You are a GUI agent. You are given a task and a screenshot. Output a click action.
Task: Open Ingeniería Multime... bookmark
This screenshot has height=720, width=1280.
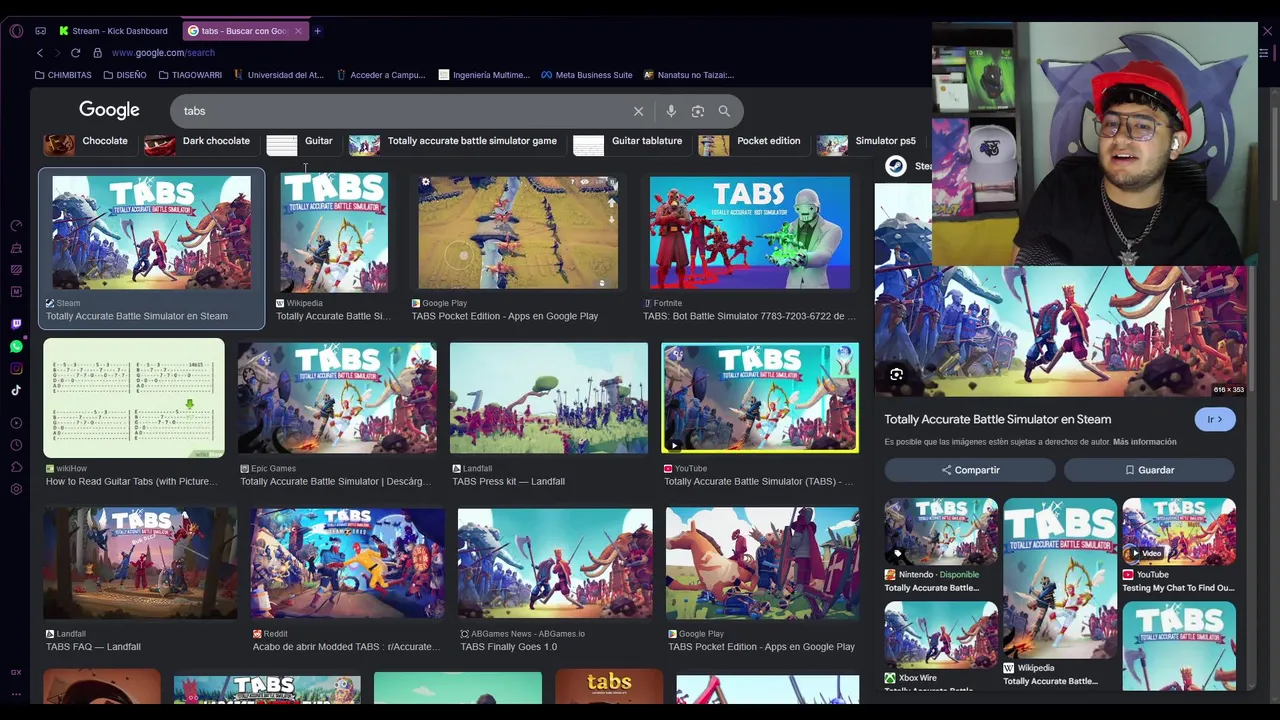(484, 75)
